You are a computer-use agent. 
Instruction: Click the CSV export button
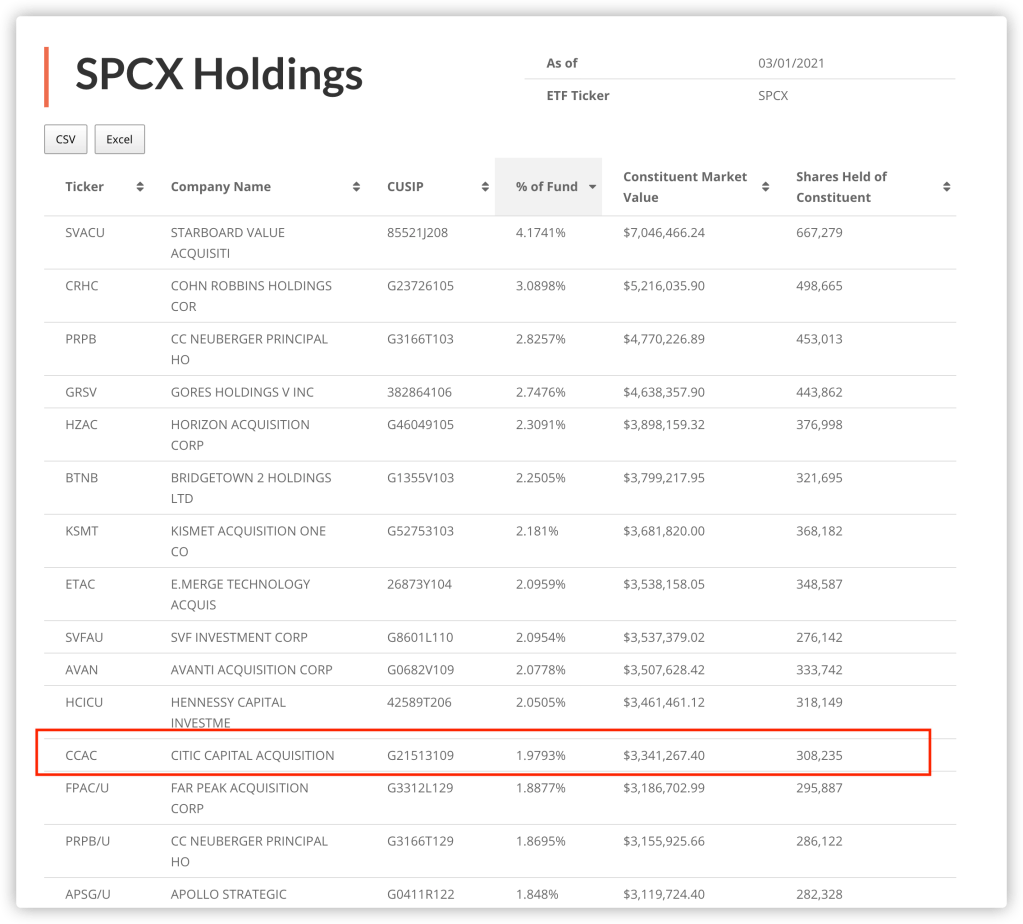tap(66, 139)
